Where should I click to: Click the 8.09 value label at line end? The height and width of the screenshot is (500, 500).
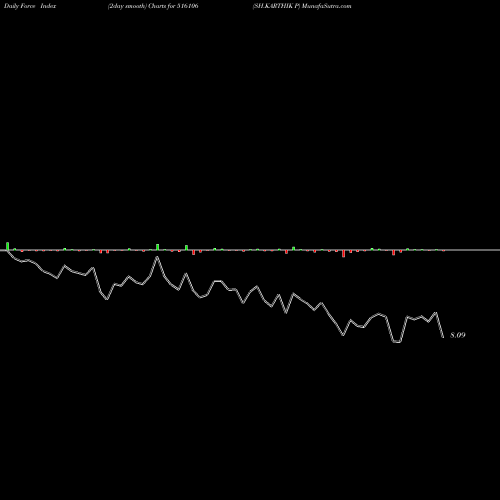point(458,335)
